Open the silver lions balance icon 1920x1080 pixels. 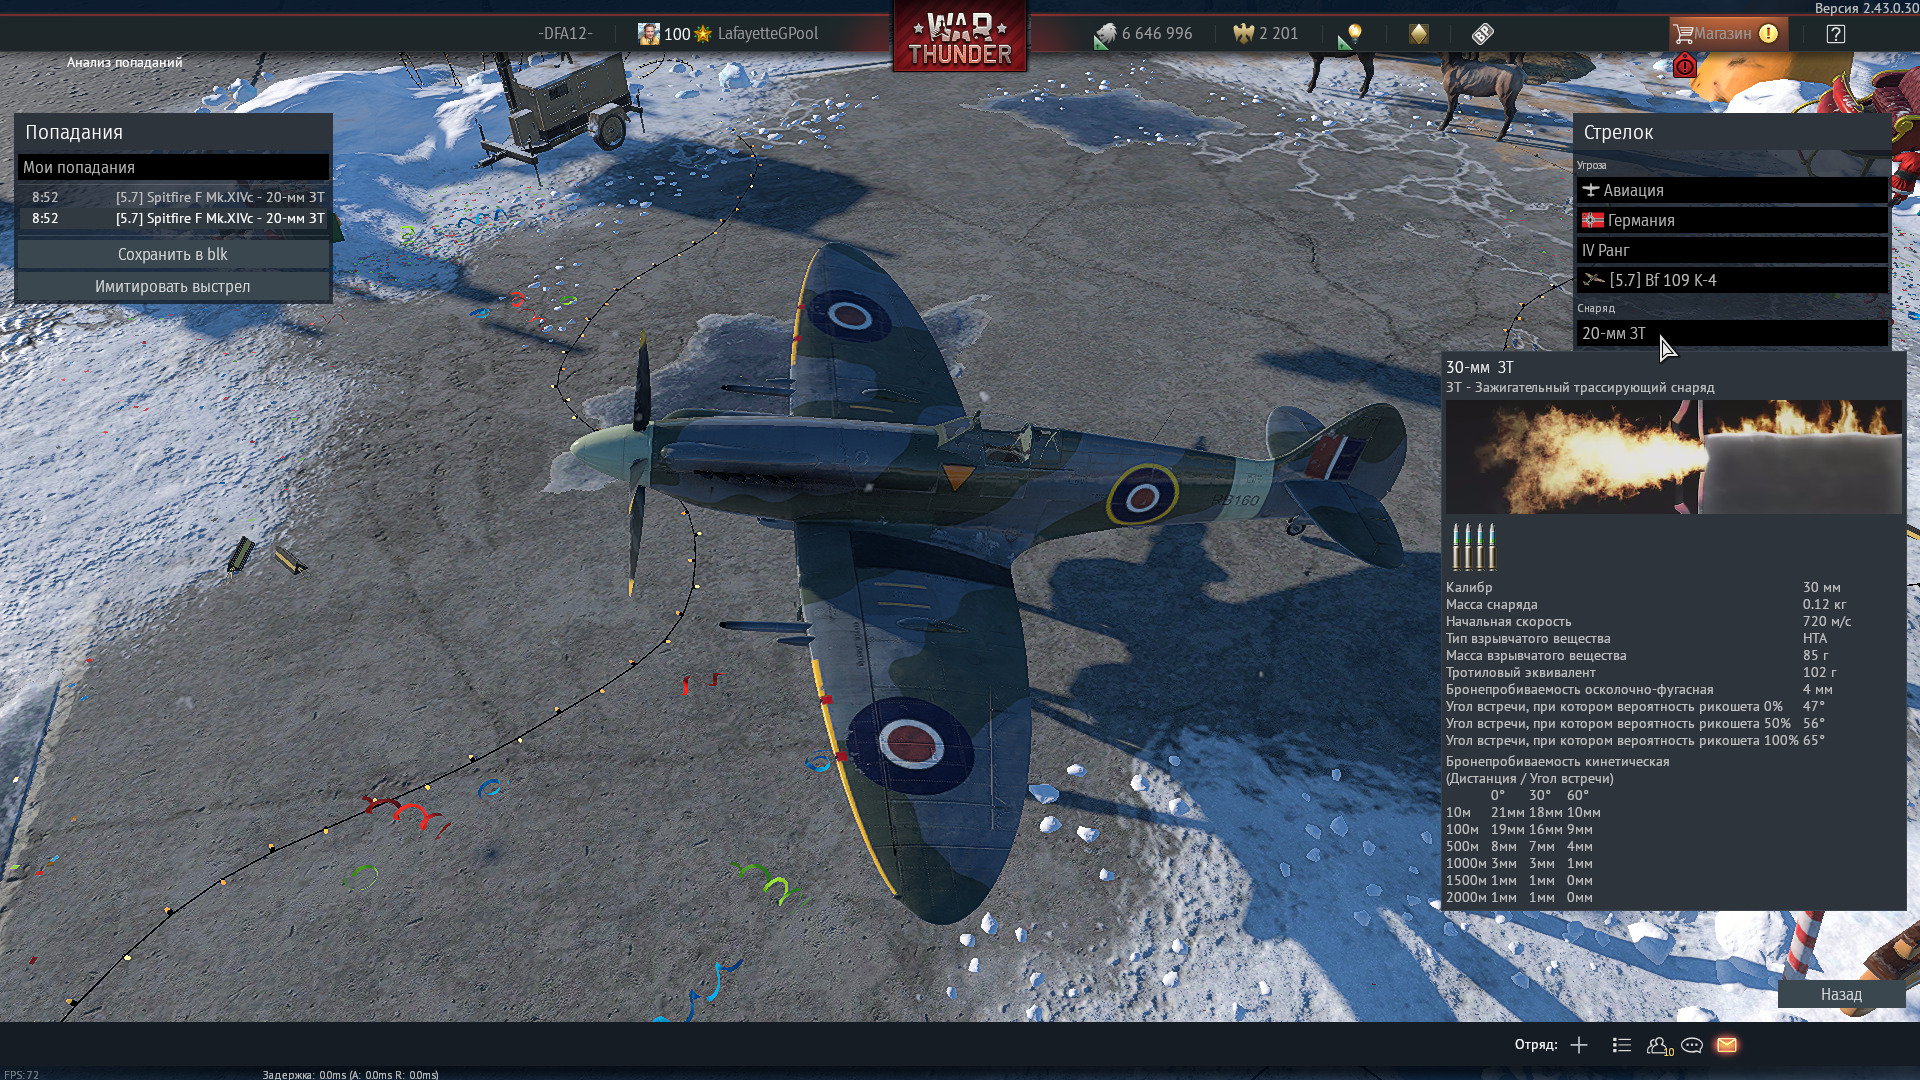click(x=1105, y=35)
